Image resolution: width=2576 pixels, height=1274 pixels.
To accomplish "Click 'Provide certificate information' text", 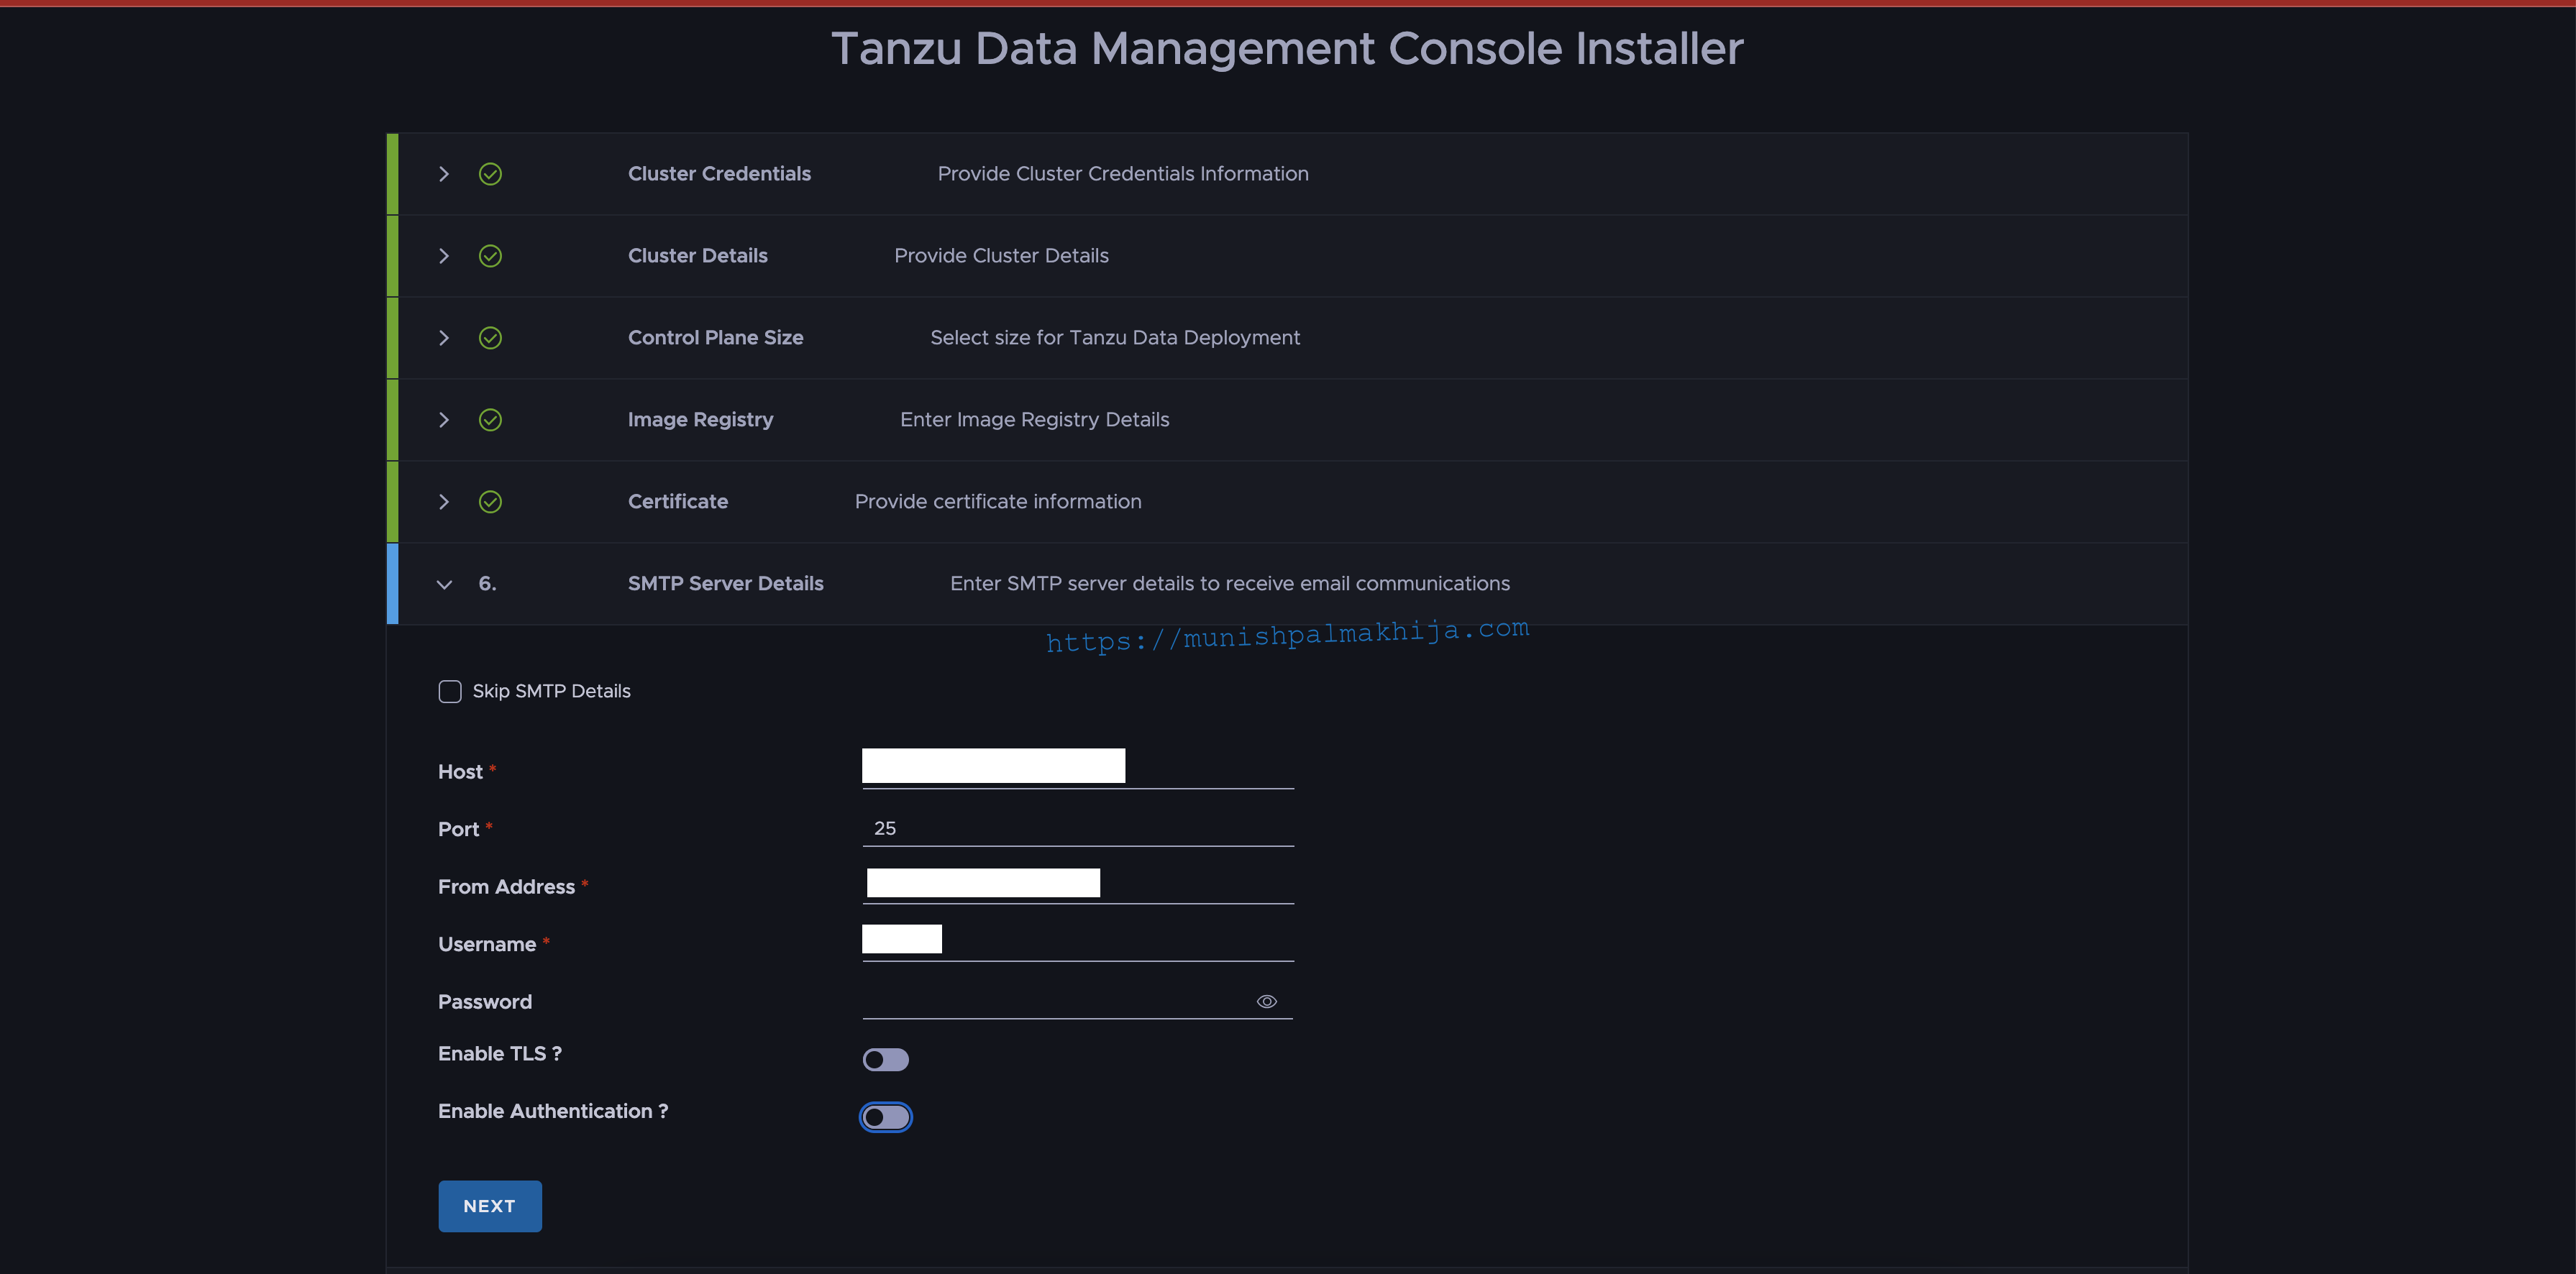I will (x=998, y=502).
